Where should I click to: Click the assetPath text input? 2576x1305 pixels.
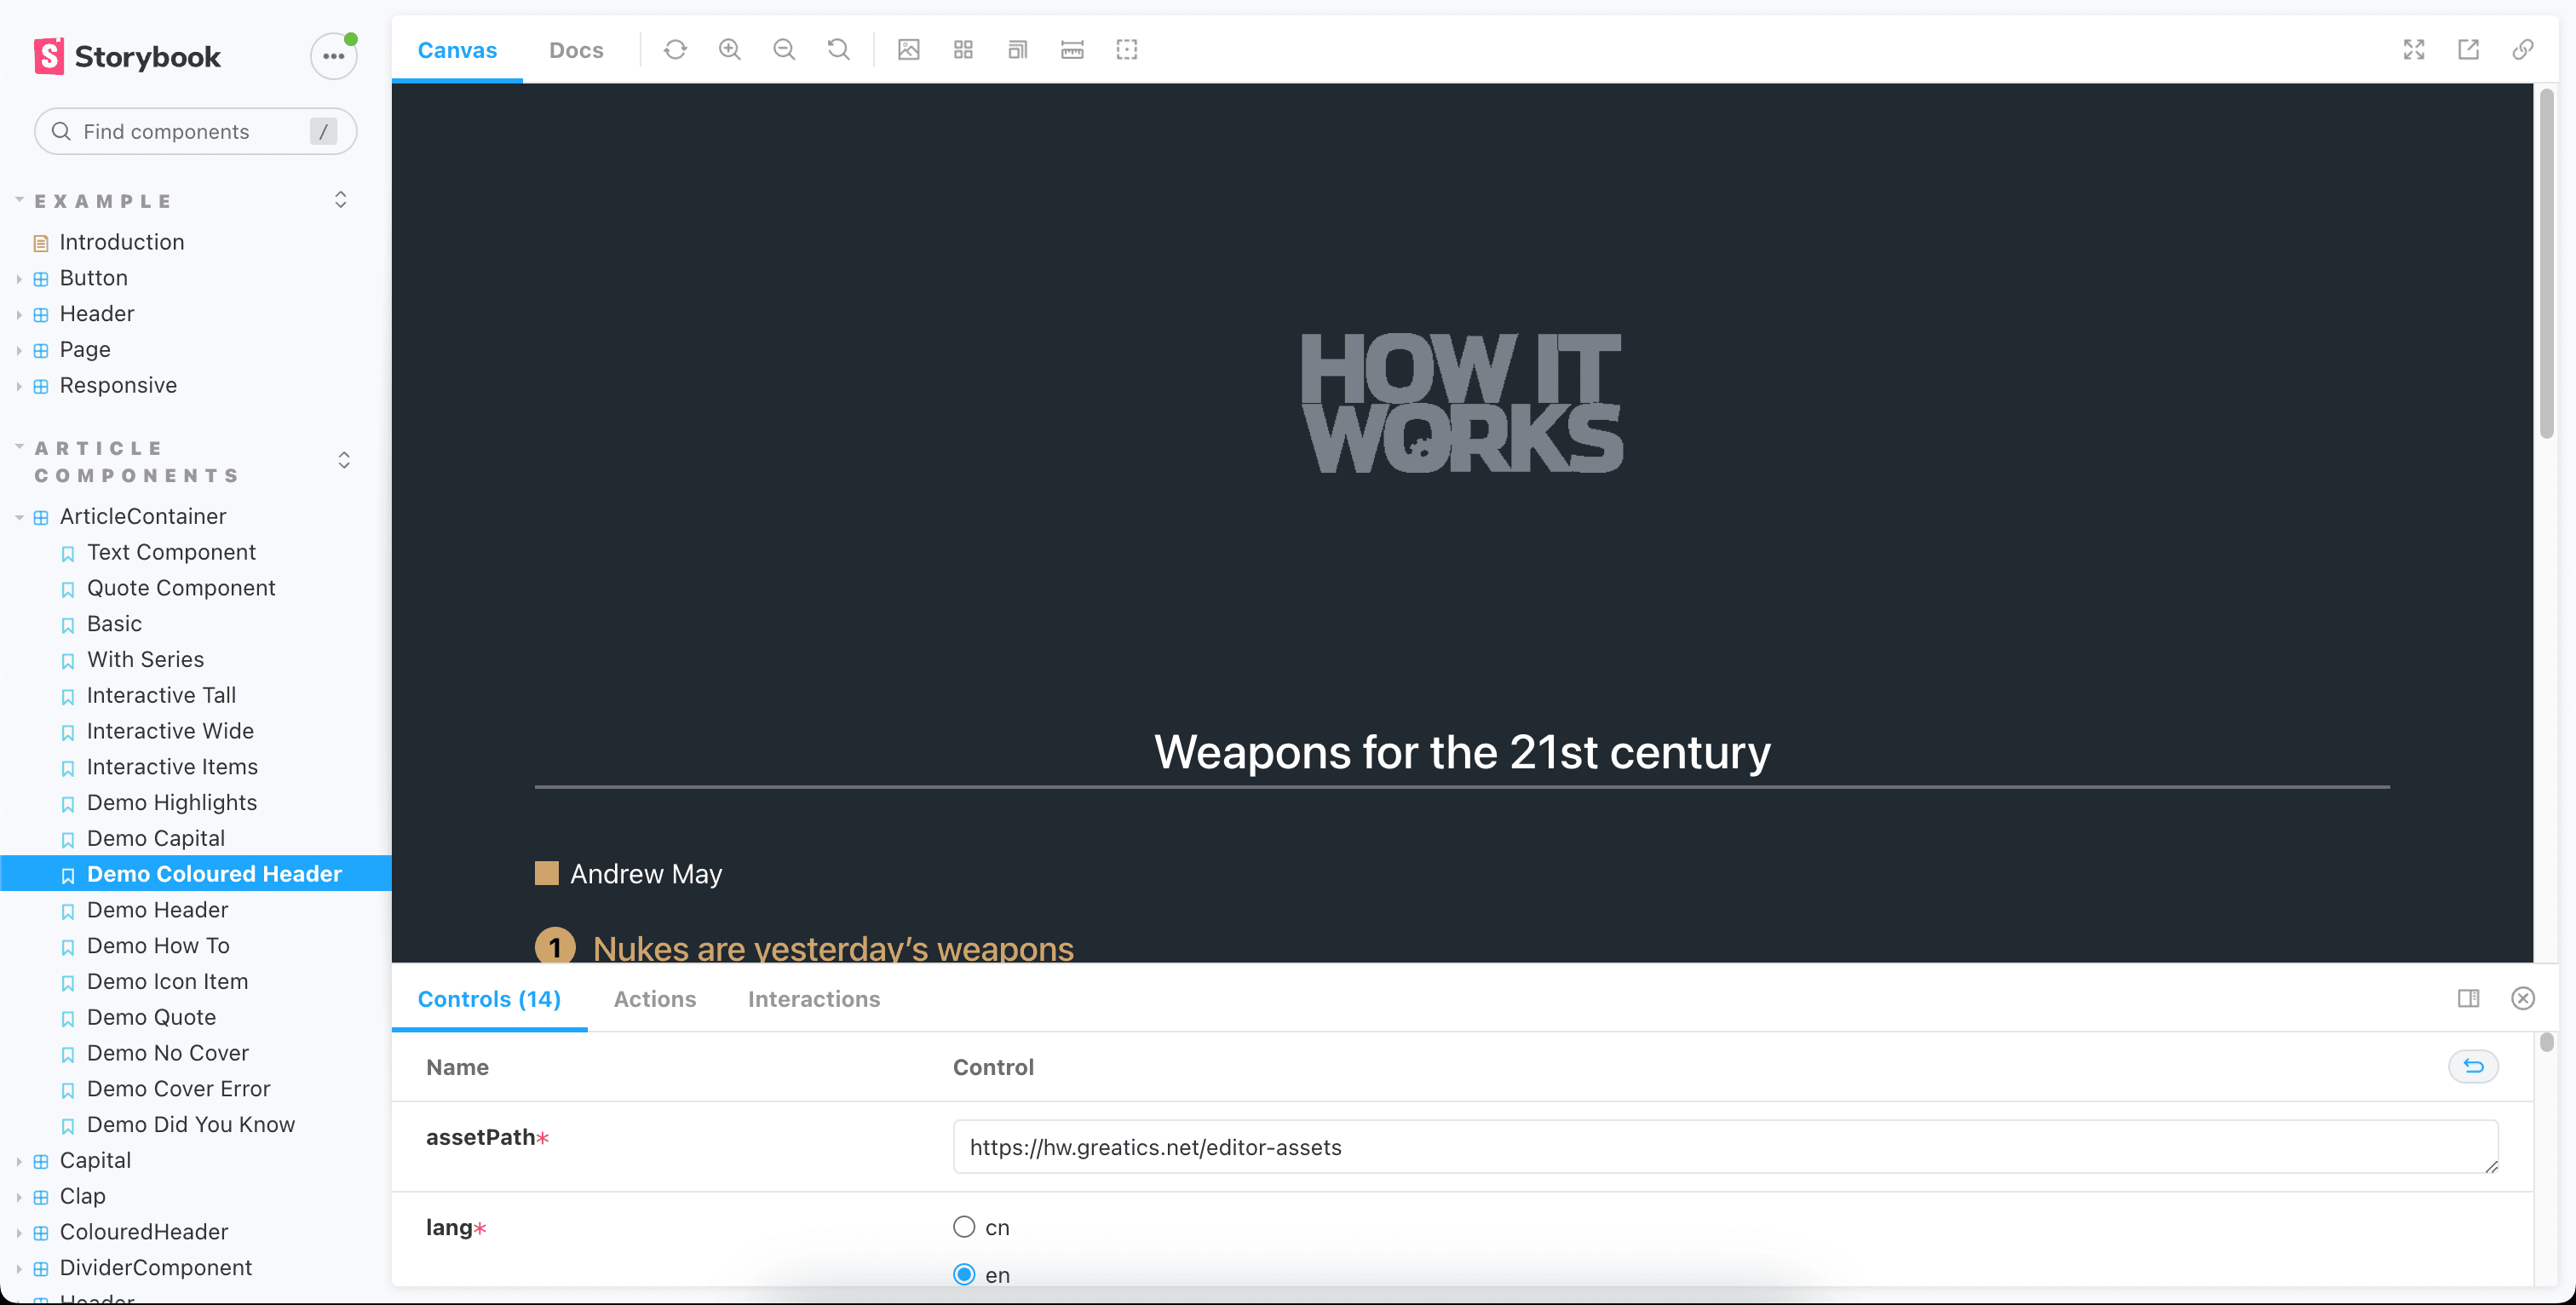[1726, 1147]
